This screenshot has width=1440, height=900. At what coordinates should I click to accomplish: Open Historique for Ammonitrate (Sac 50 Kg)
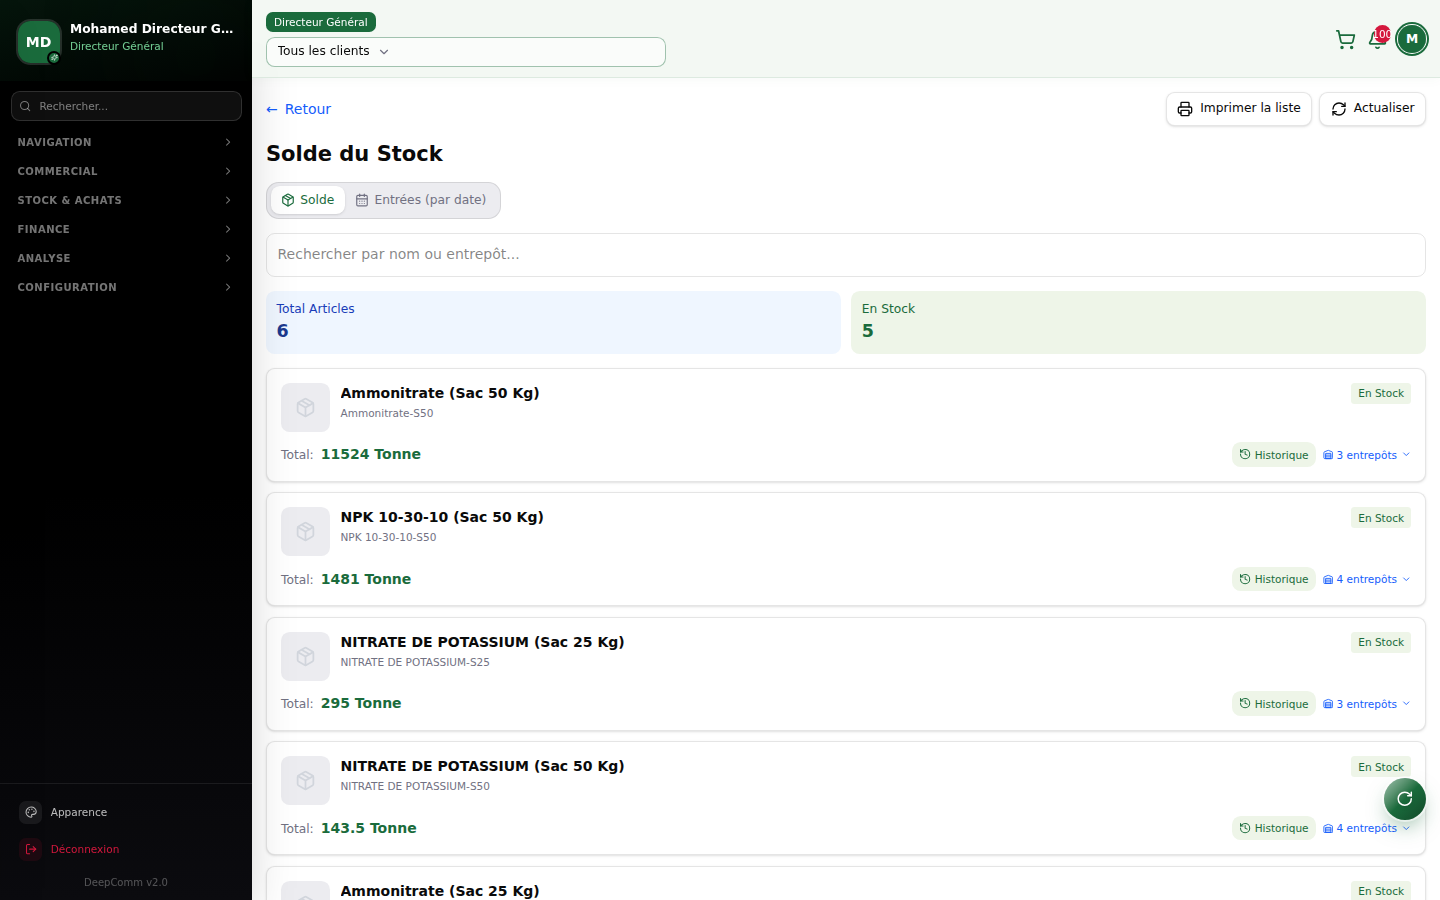tap(1274, 455)
